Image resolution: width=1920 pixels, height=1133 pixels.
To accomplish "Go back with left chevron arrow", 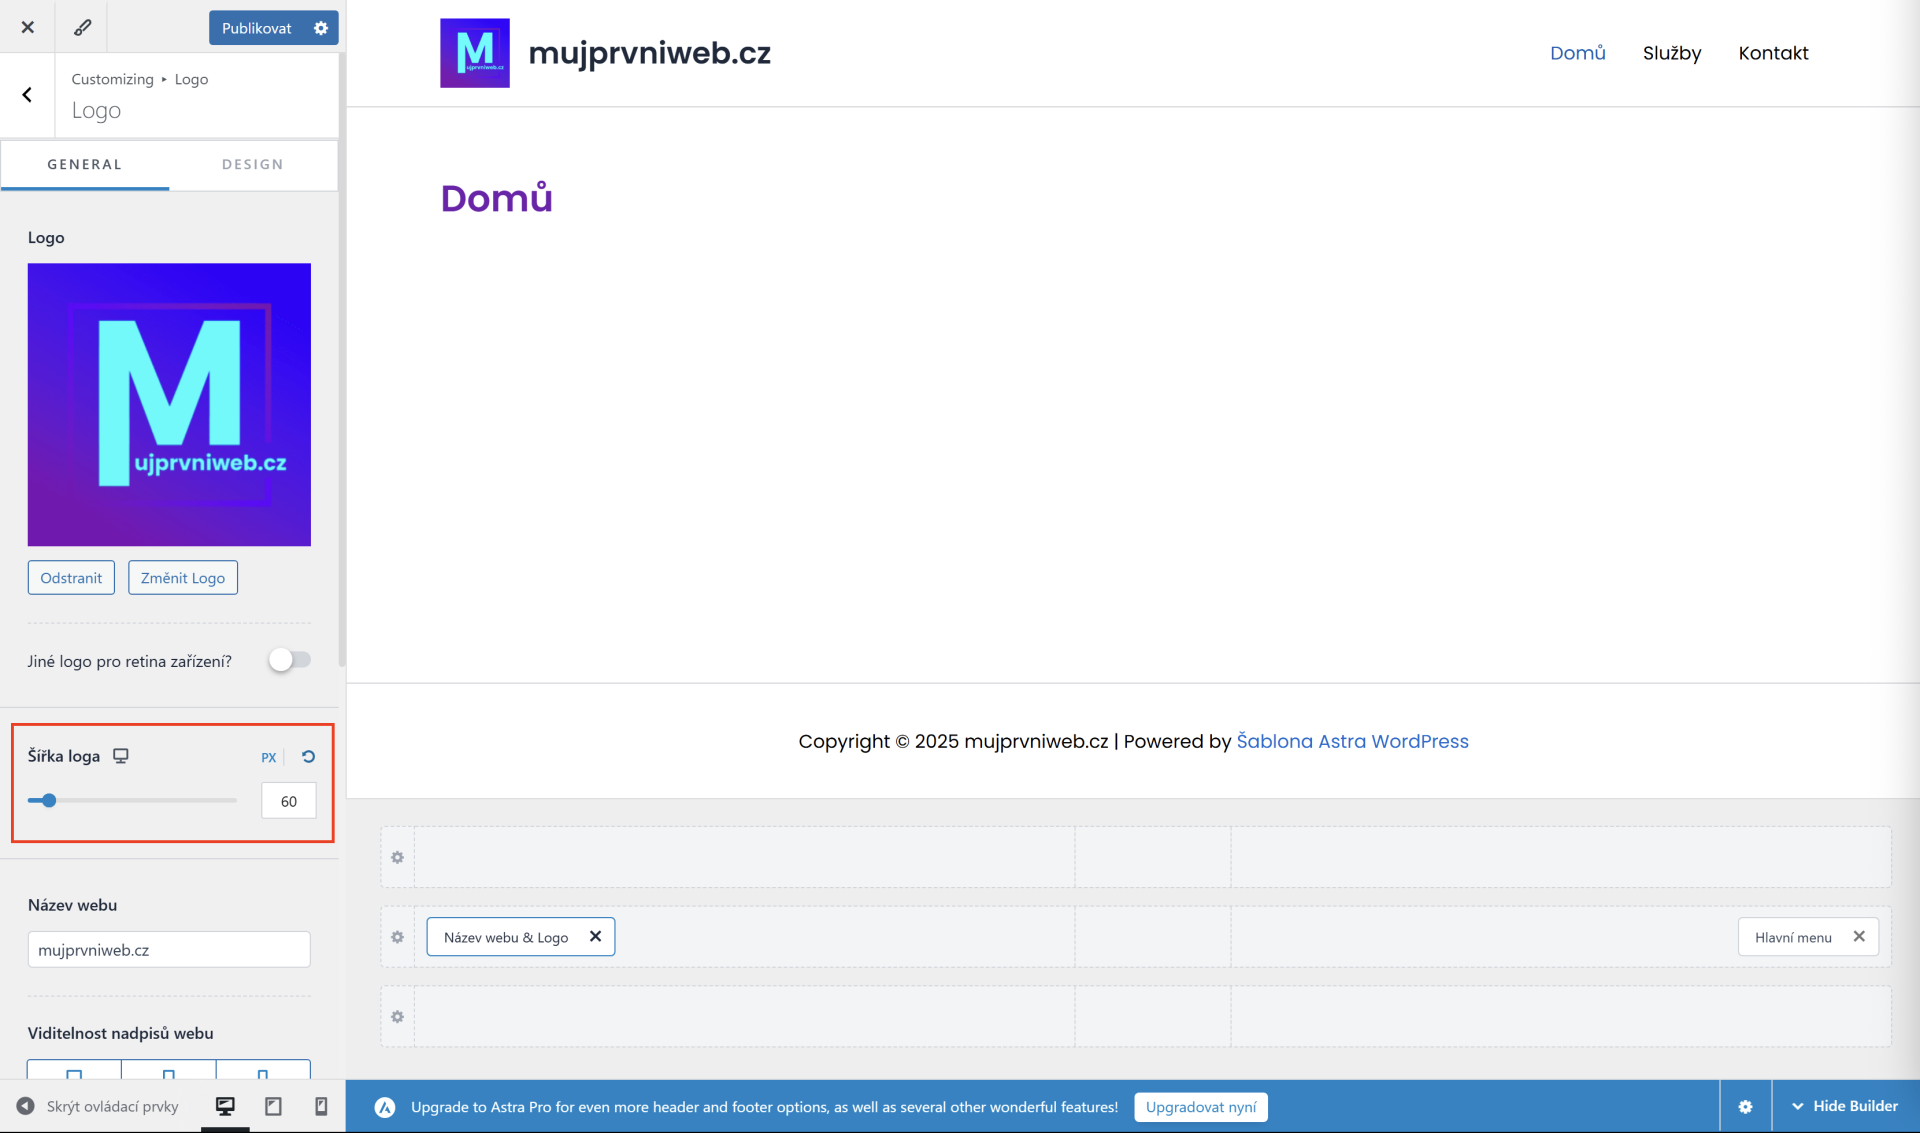I will click(x=27, y=95).
